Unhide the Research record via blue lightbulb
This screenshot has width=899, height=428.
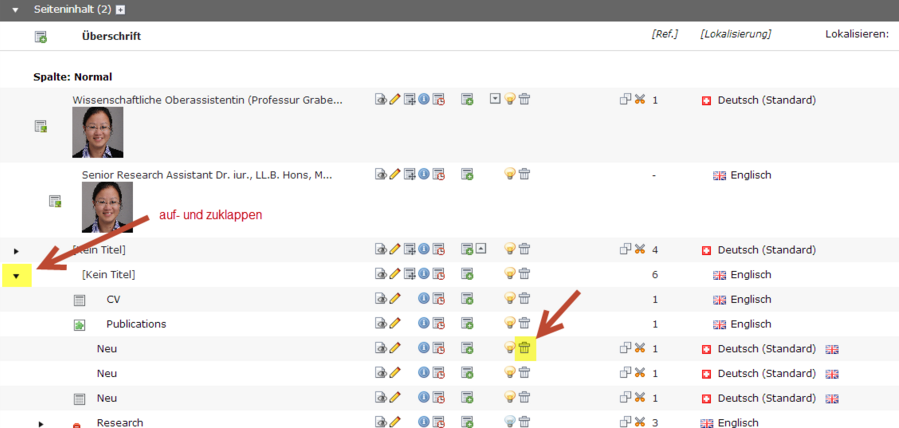pyautogui.click(x=510, y=422)
